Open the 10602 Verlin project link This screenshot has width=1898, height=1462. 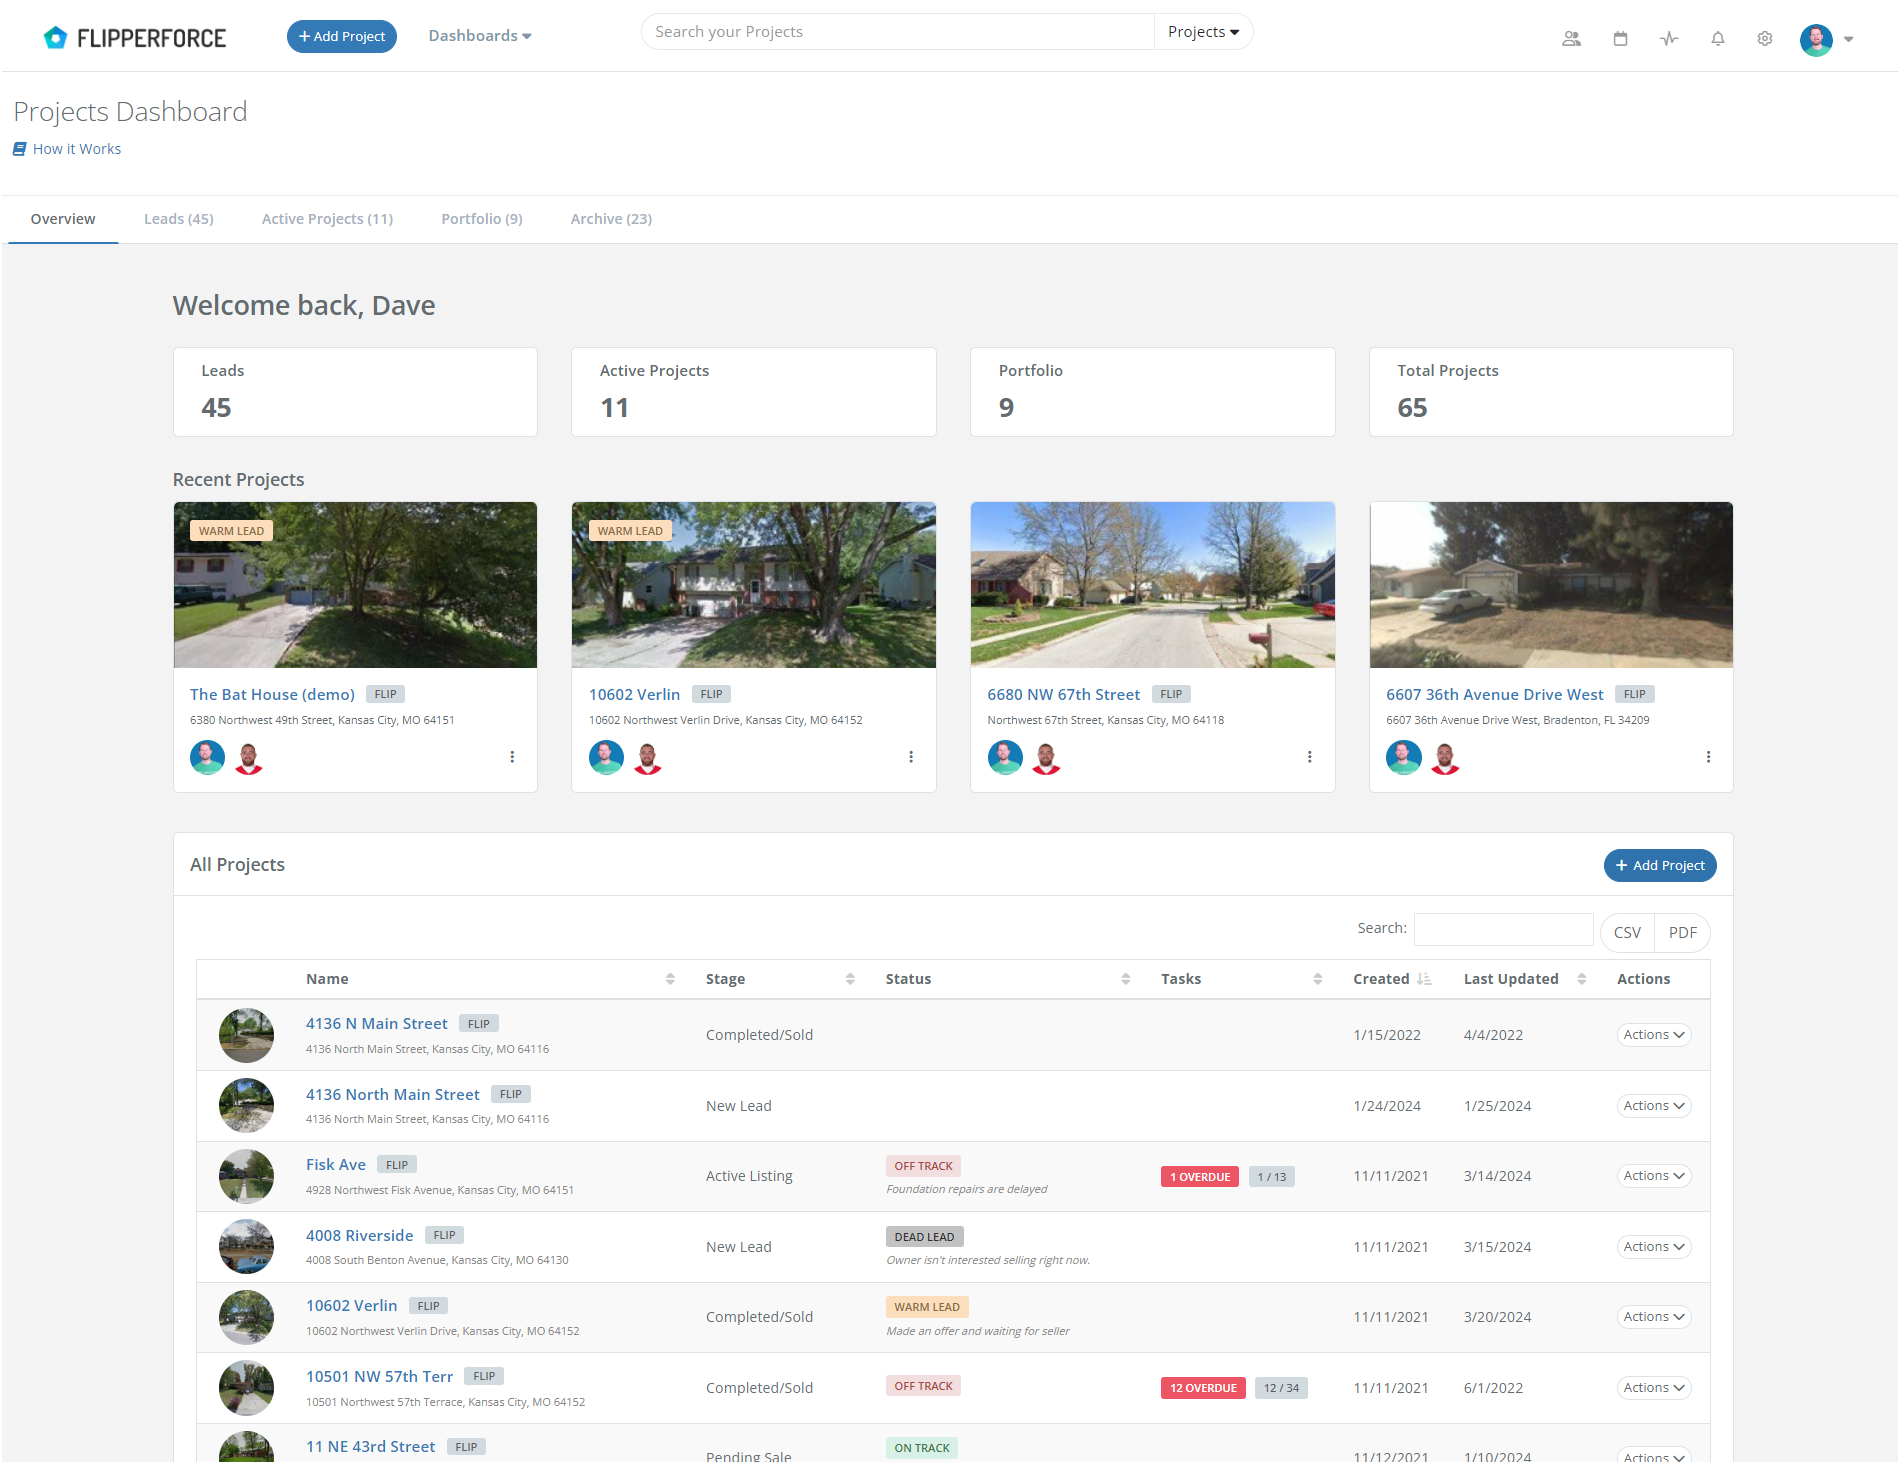tap(634, 694)
